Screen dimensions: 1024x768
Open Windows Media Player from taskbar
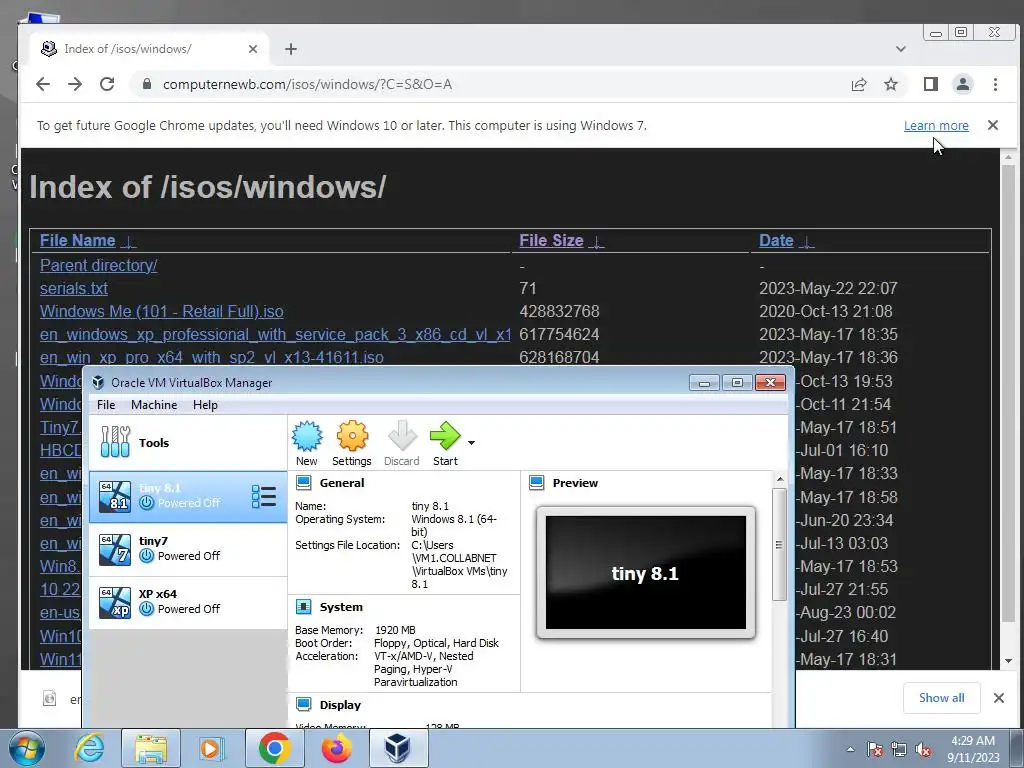tap(210, 748)
